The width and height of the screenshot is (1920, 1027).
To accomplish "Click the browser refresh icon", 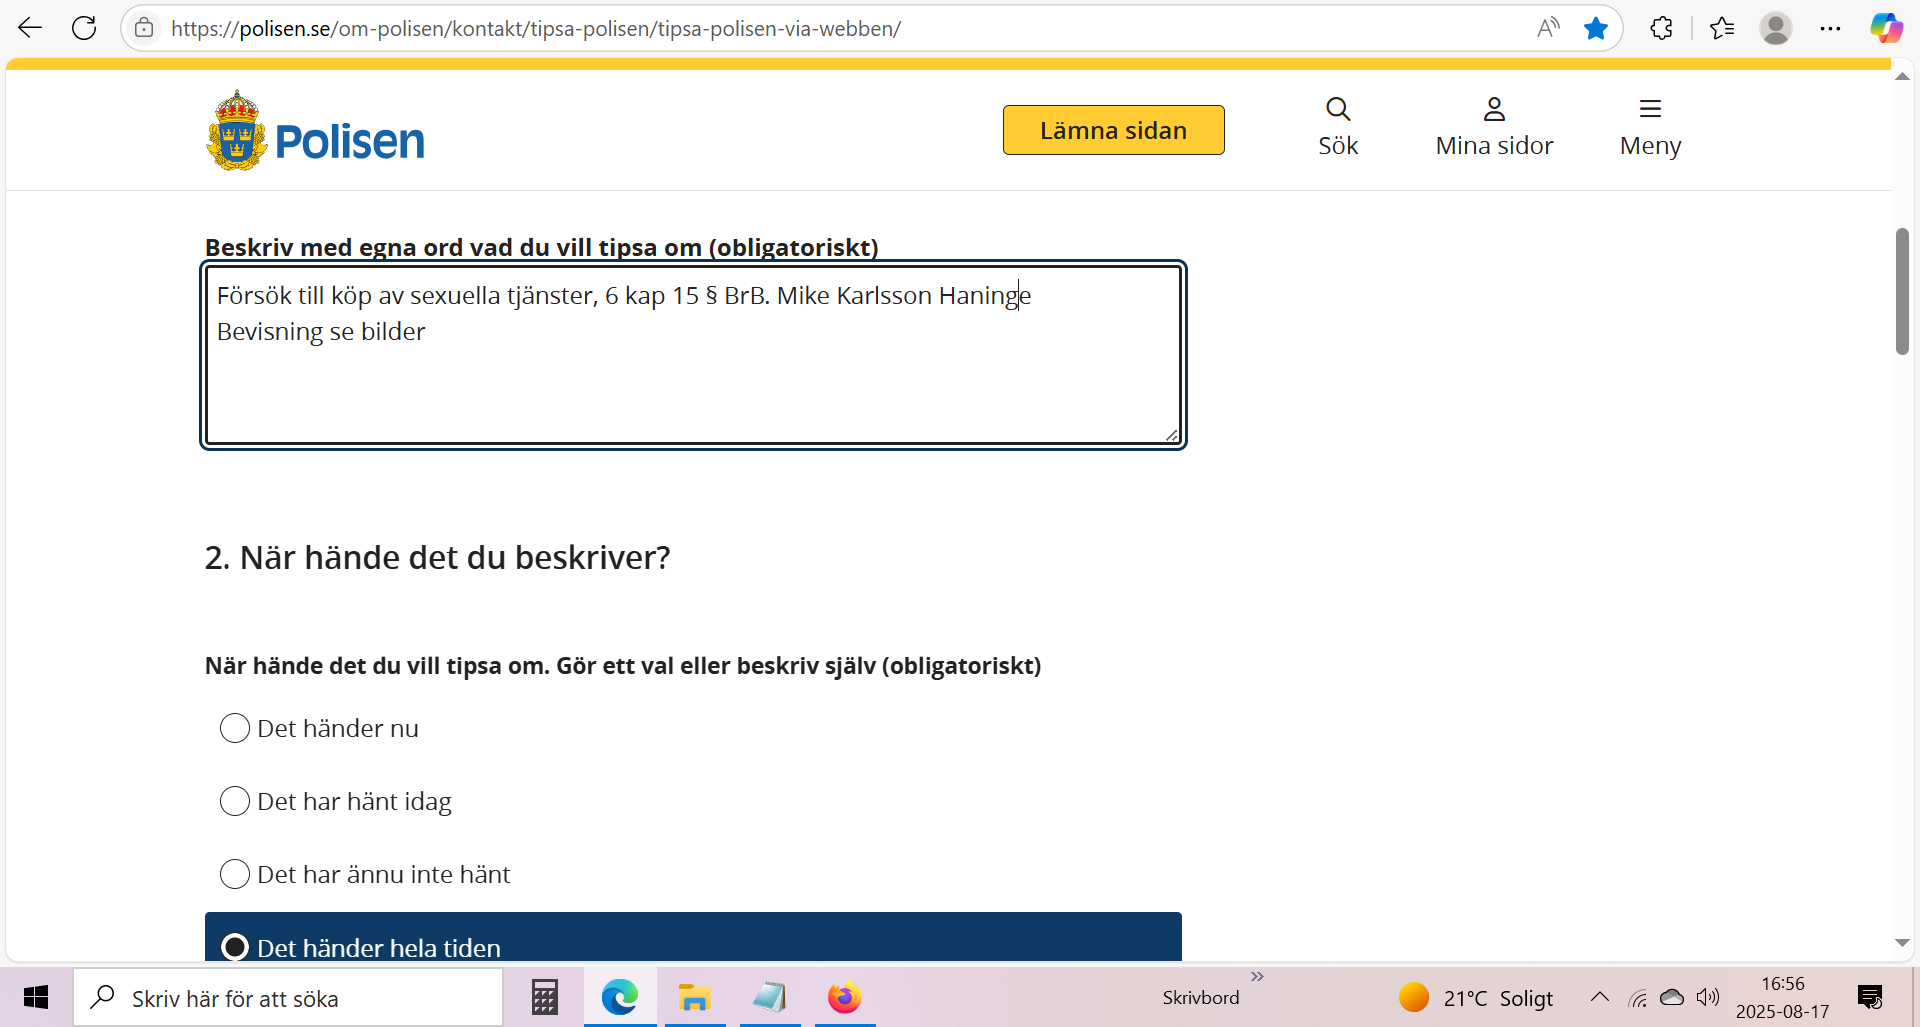I will (84, 28).
